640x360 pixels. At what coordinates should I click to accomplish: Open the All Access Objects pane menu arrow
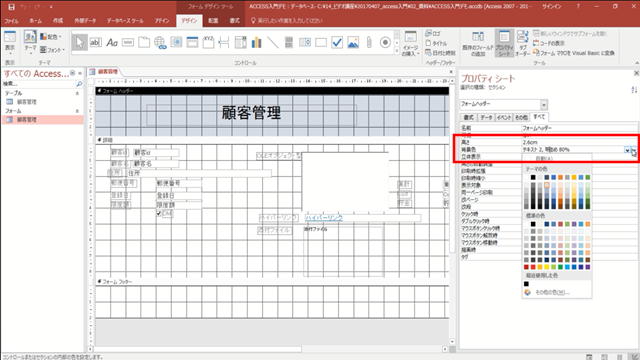[x=73, y=73]
